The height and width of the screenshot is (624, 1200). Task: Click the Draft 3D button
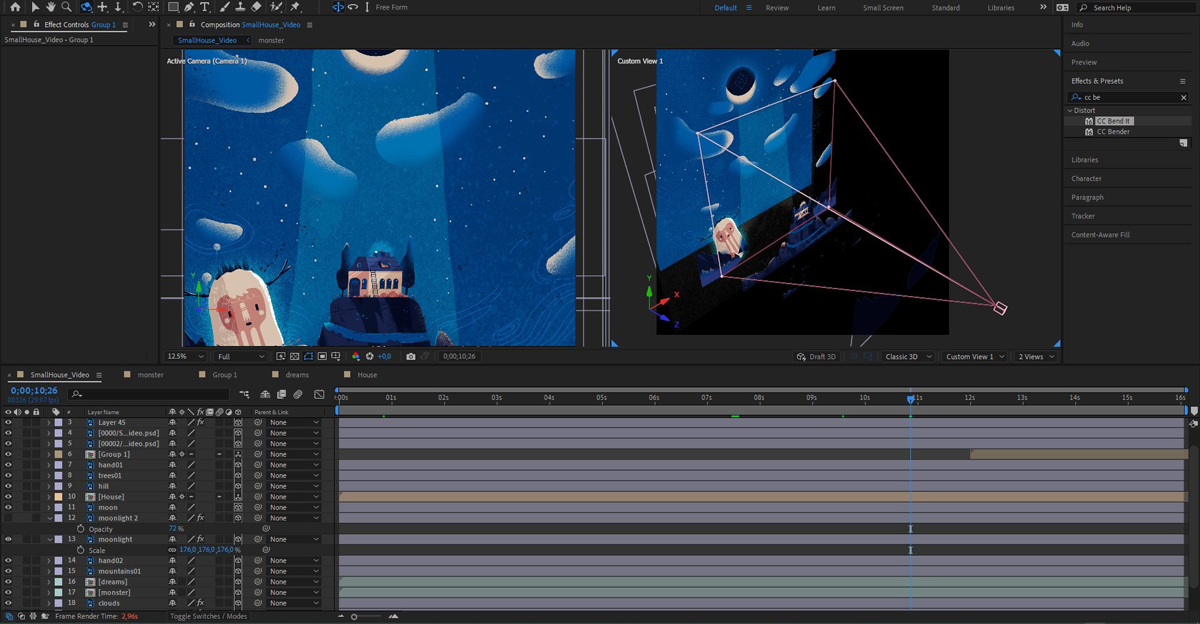pyautogui.click(x=815, y=356)
